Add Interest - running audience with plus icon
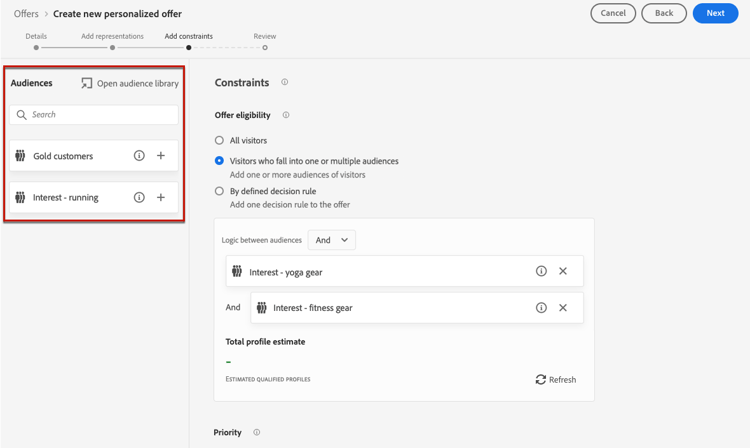This screenshot has width=750, height=448. [161, 197]
